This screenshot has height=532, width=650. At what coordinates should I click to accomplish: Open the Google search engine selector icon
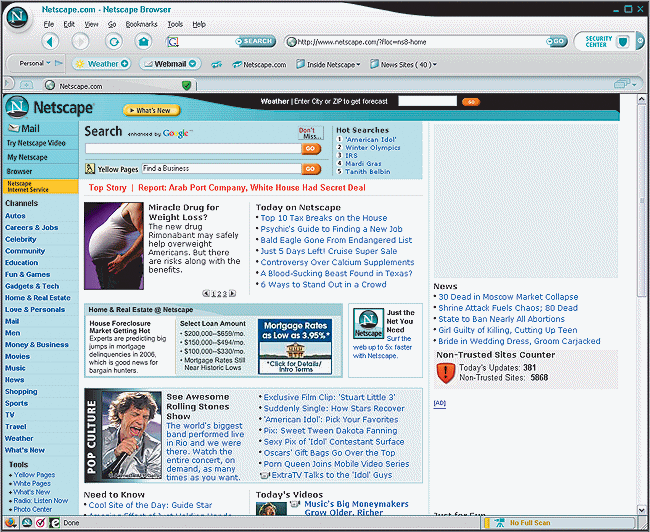pyautogui.click(x=172, y=41)
